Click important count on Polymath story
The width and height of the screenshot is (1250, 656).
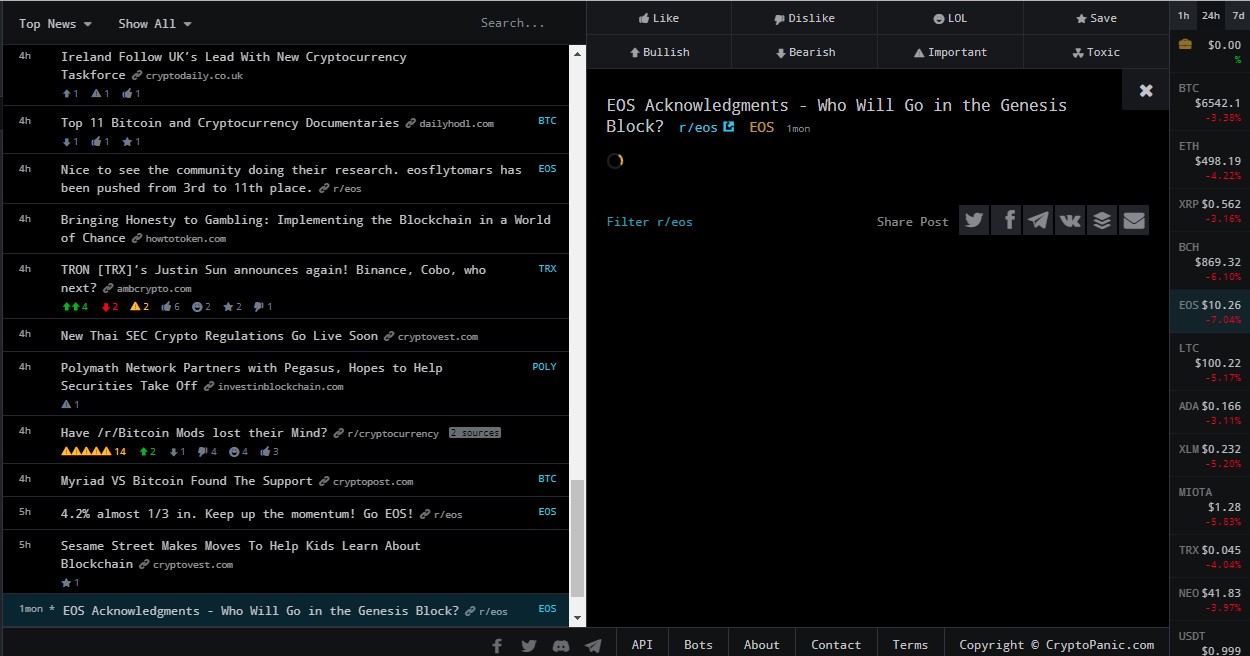(x=70, y=405)
